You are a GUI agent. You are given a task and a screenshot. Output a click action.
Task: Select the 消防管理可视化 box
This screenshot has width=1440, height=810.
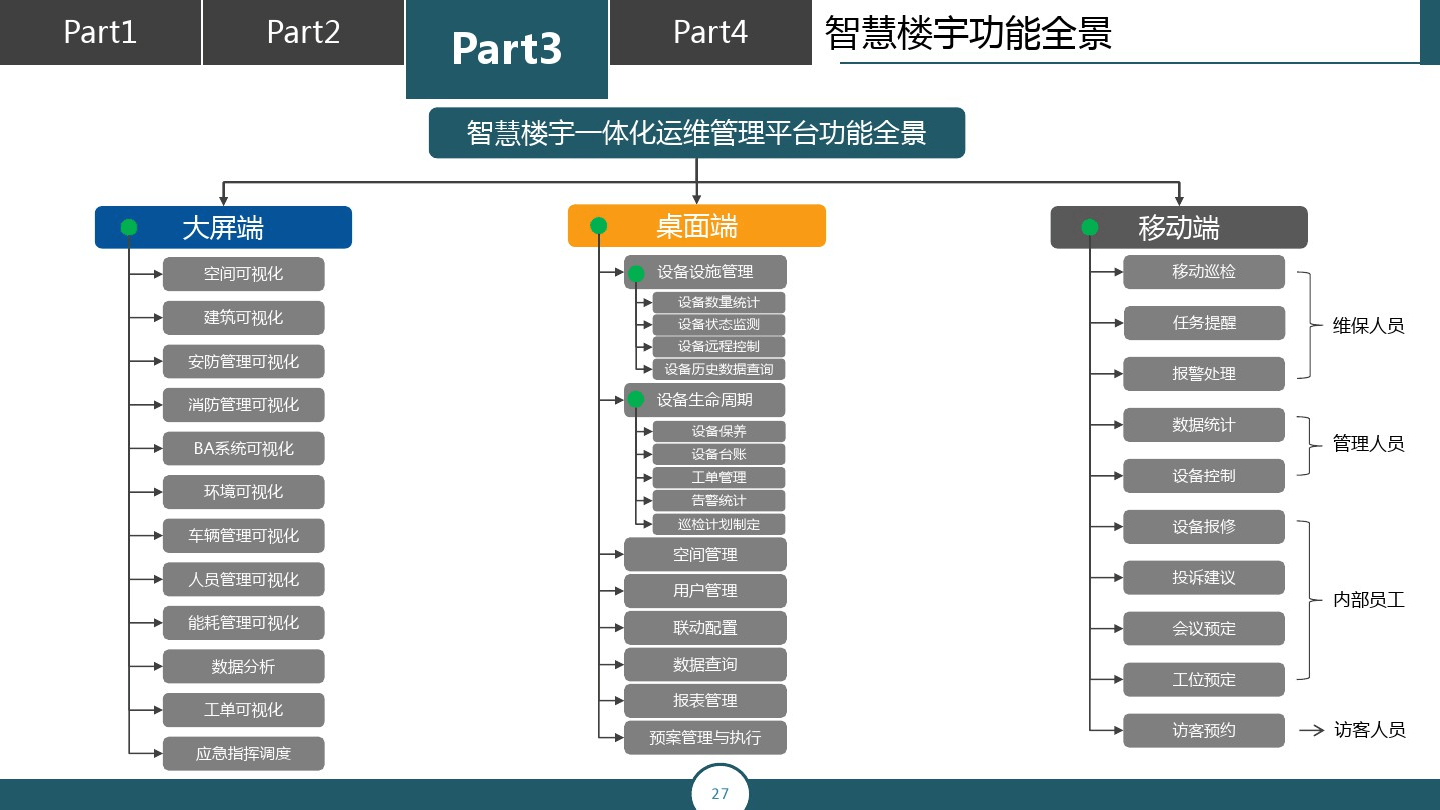pyautogui.click(x=244, y=405)
